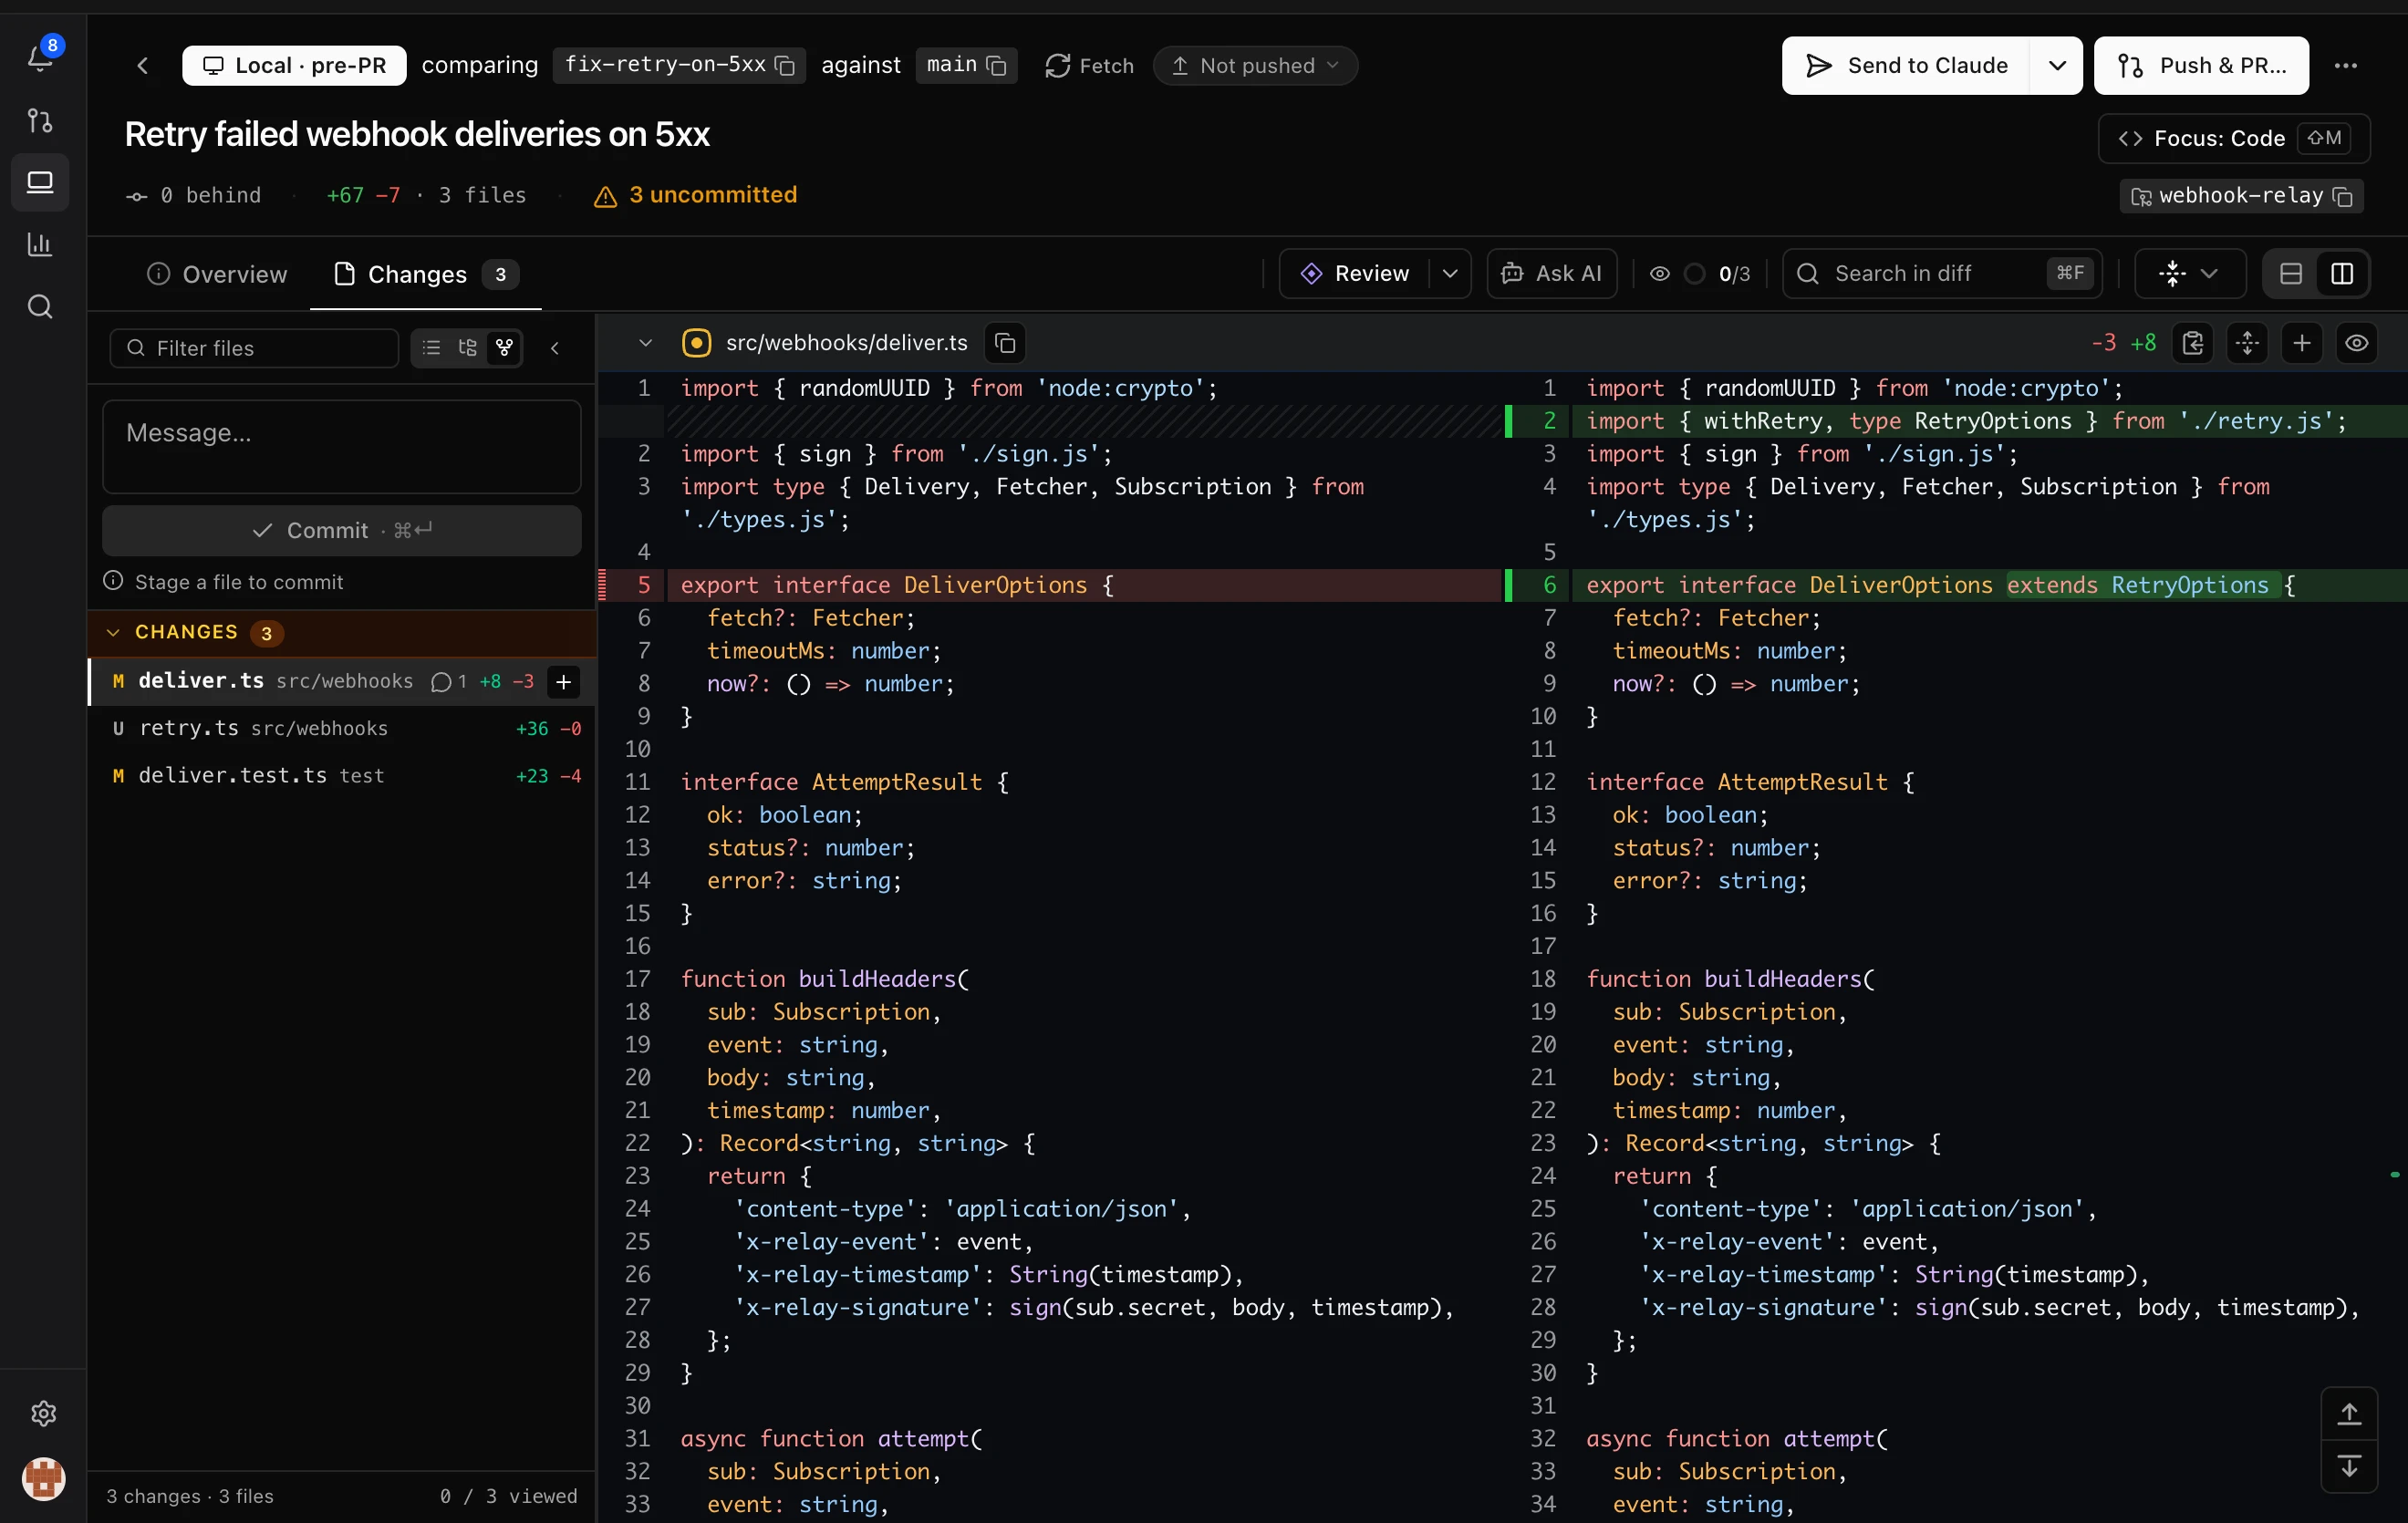Open settings gear in left sidebar
2408x1523 pixels.
(x=43, y=1413)
